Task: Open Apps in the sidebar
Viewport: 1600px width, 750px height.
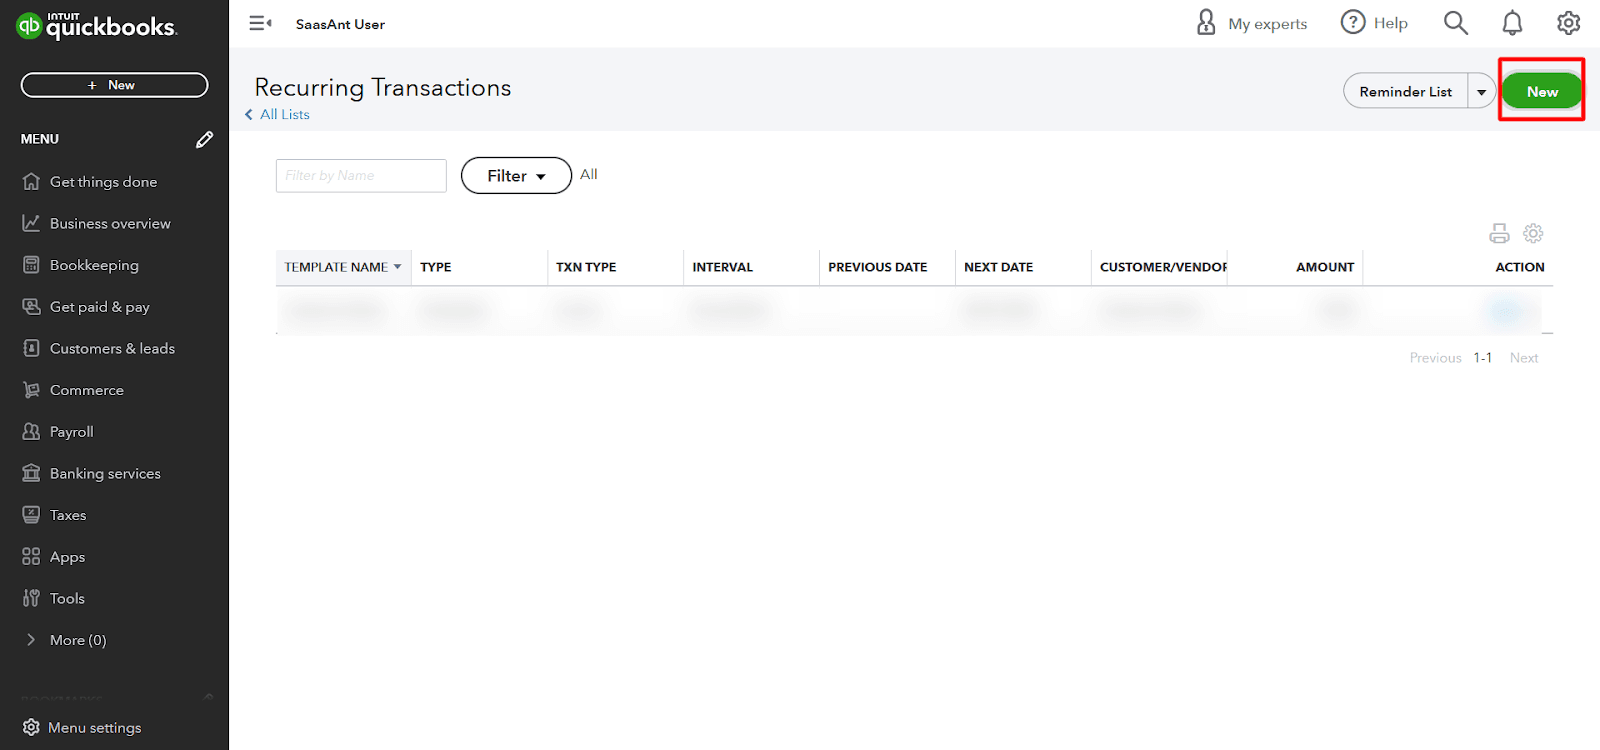Action: (67, 557)
